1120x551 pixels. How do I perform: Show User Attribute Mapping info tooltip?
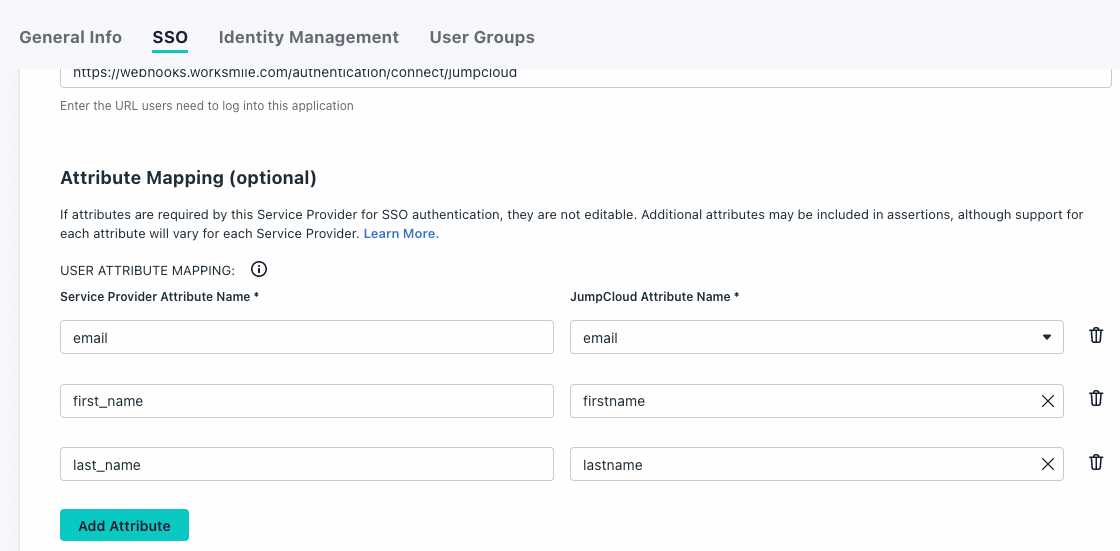coord(259,269)
